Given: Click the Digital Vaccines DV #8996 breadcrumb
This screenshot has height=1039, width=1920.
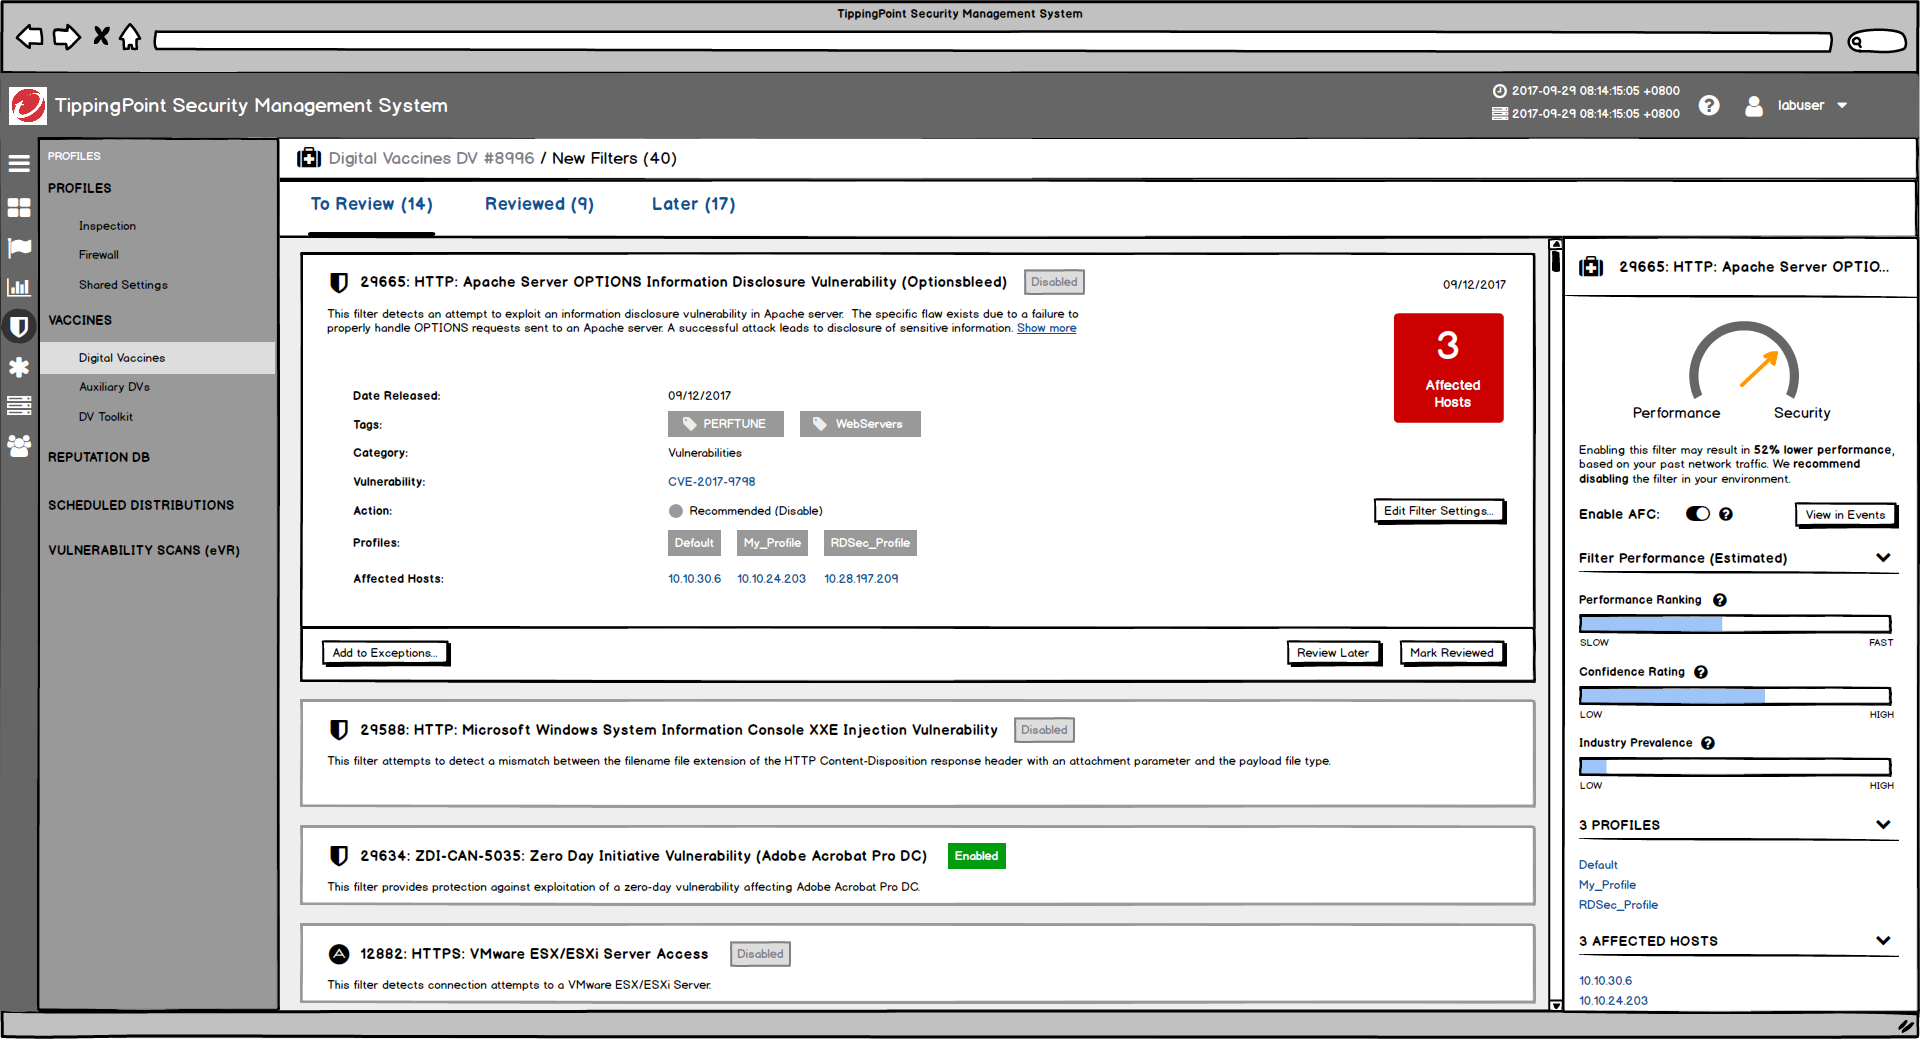Looking at the screenshot, I should coord(431,158).
